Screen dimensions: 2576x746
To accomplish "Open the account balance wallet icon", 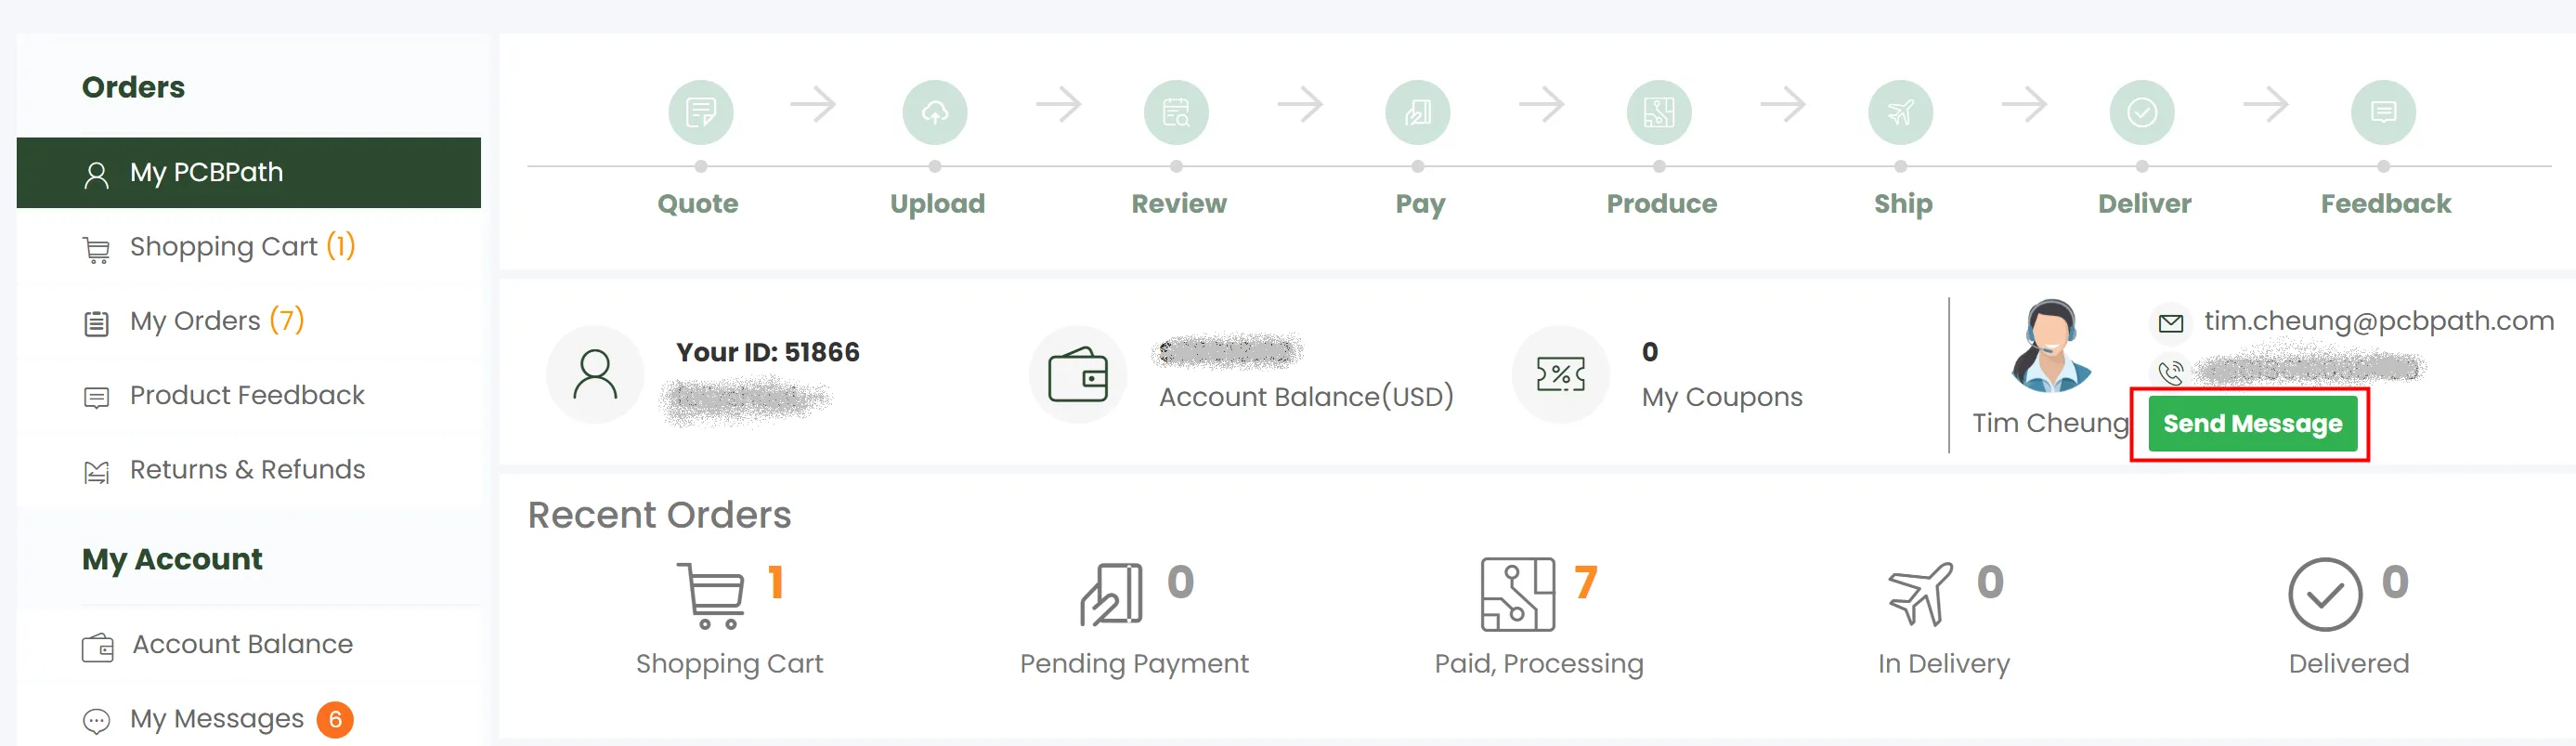I will click(x=1077, y=375).
